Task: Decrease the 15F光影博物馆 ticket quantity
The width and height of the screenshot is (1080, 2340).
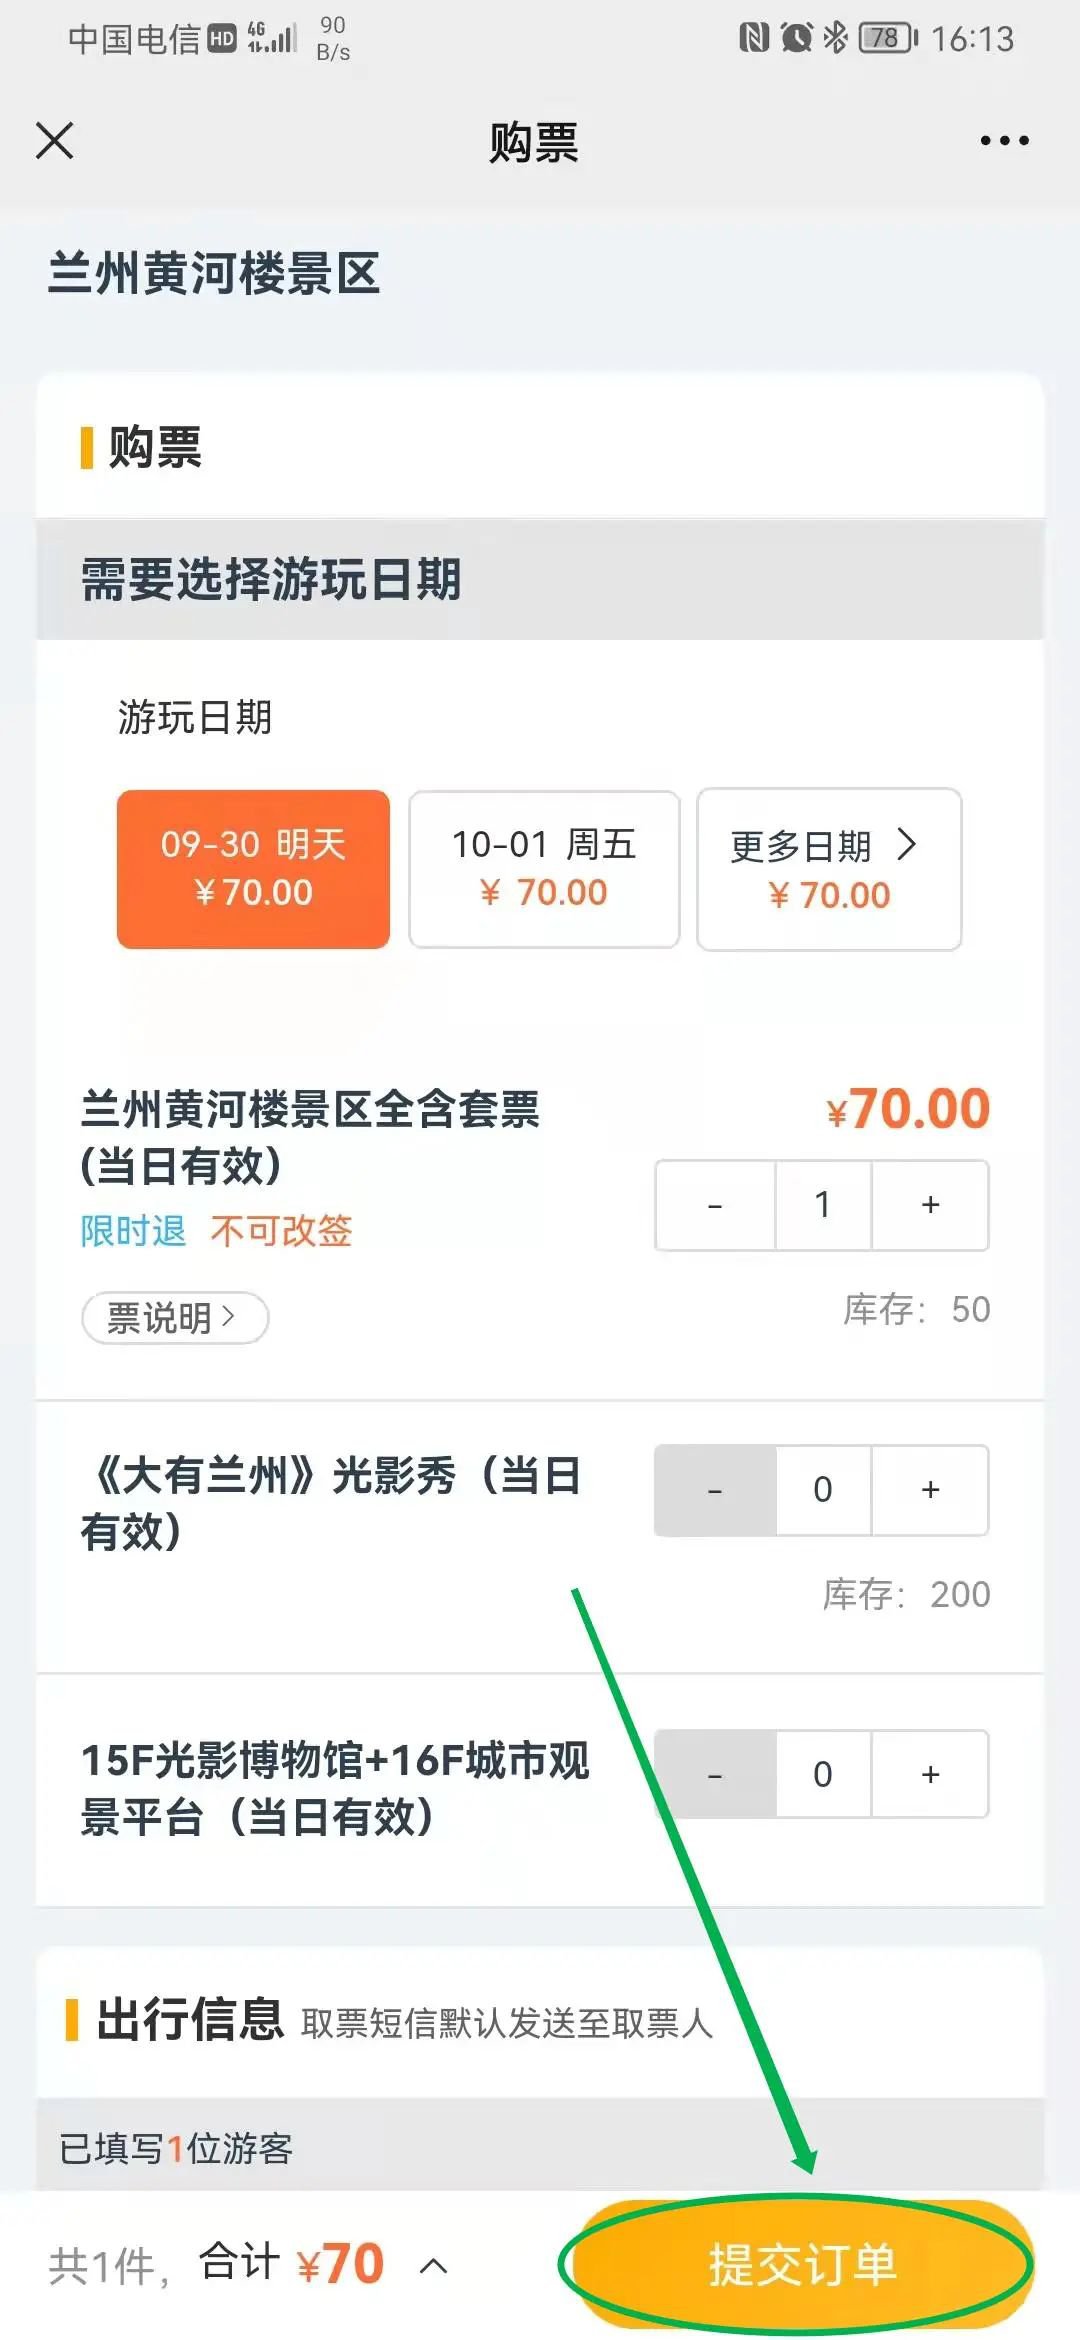Action: (x=715, y=1774)
